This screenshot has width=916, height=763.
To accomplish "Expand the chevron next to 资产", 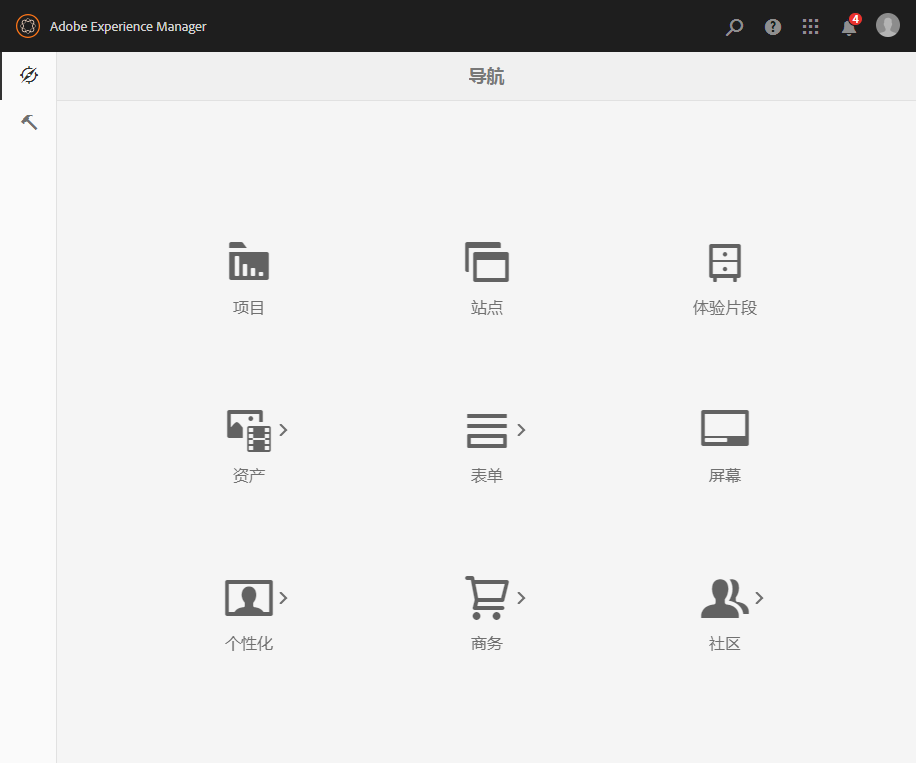I will tap(283, 430).
